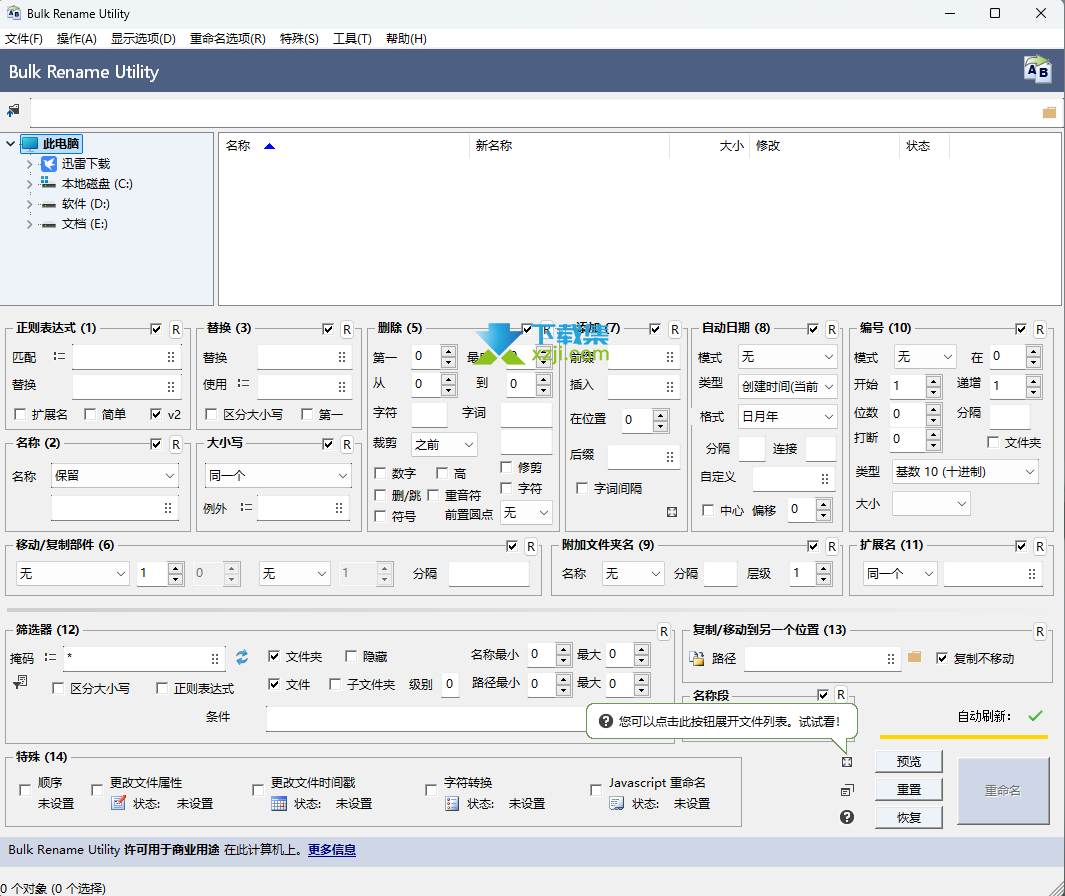Open the 文件(F) menu

pyautogui.click(x=24, y=39)
